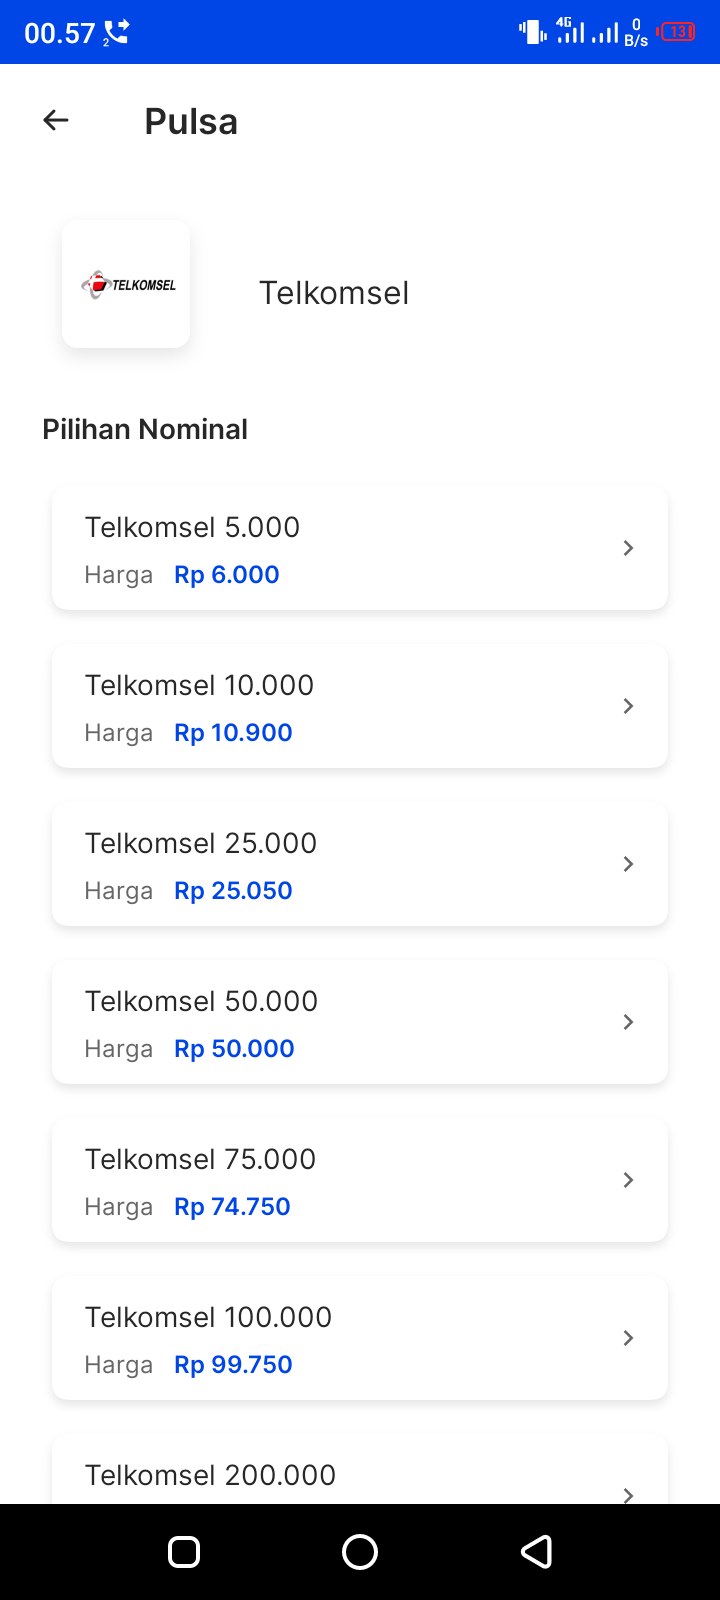Screen dimensions: 720x1600
Task: Tap chevron on Telkomsel 50.000 row
Action: [x=628, y=1022]
